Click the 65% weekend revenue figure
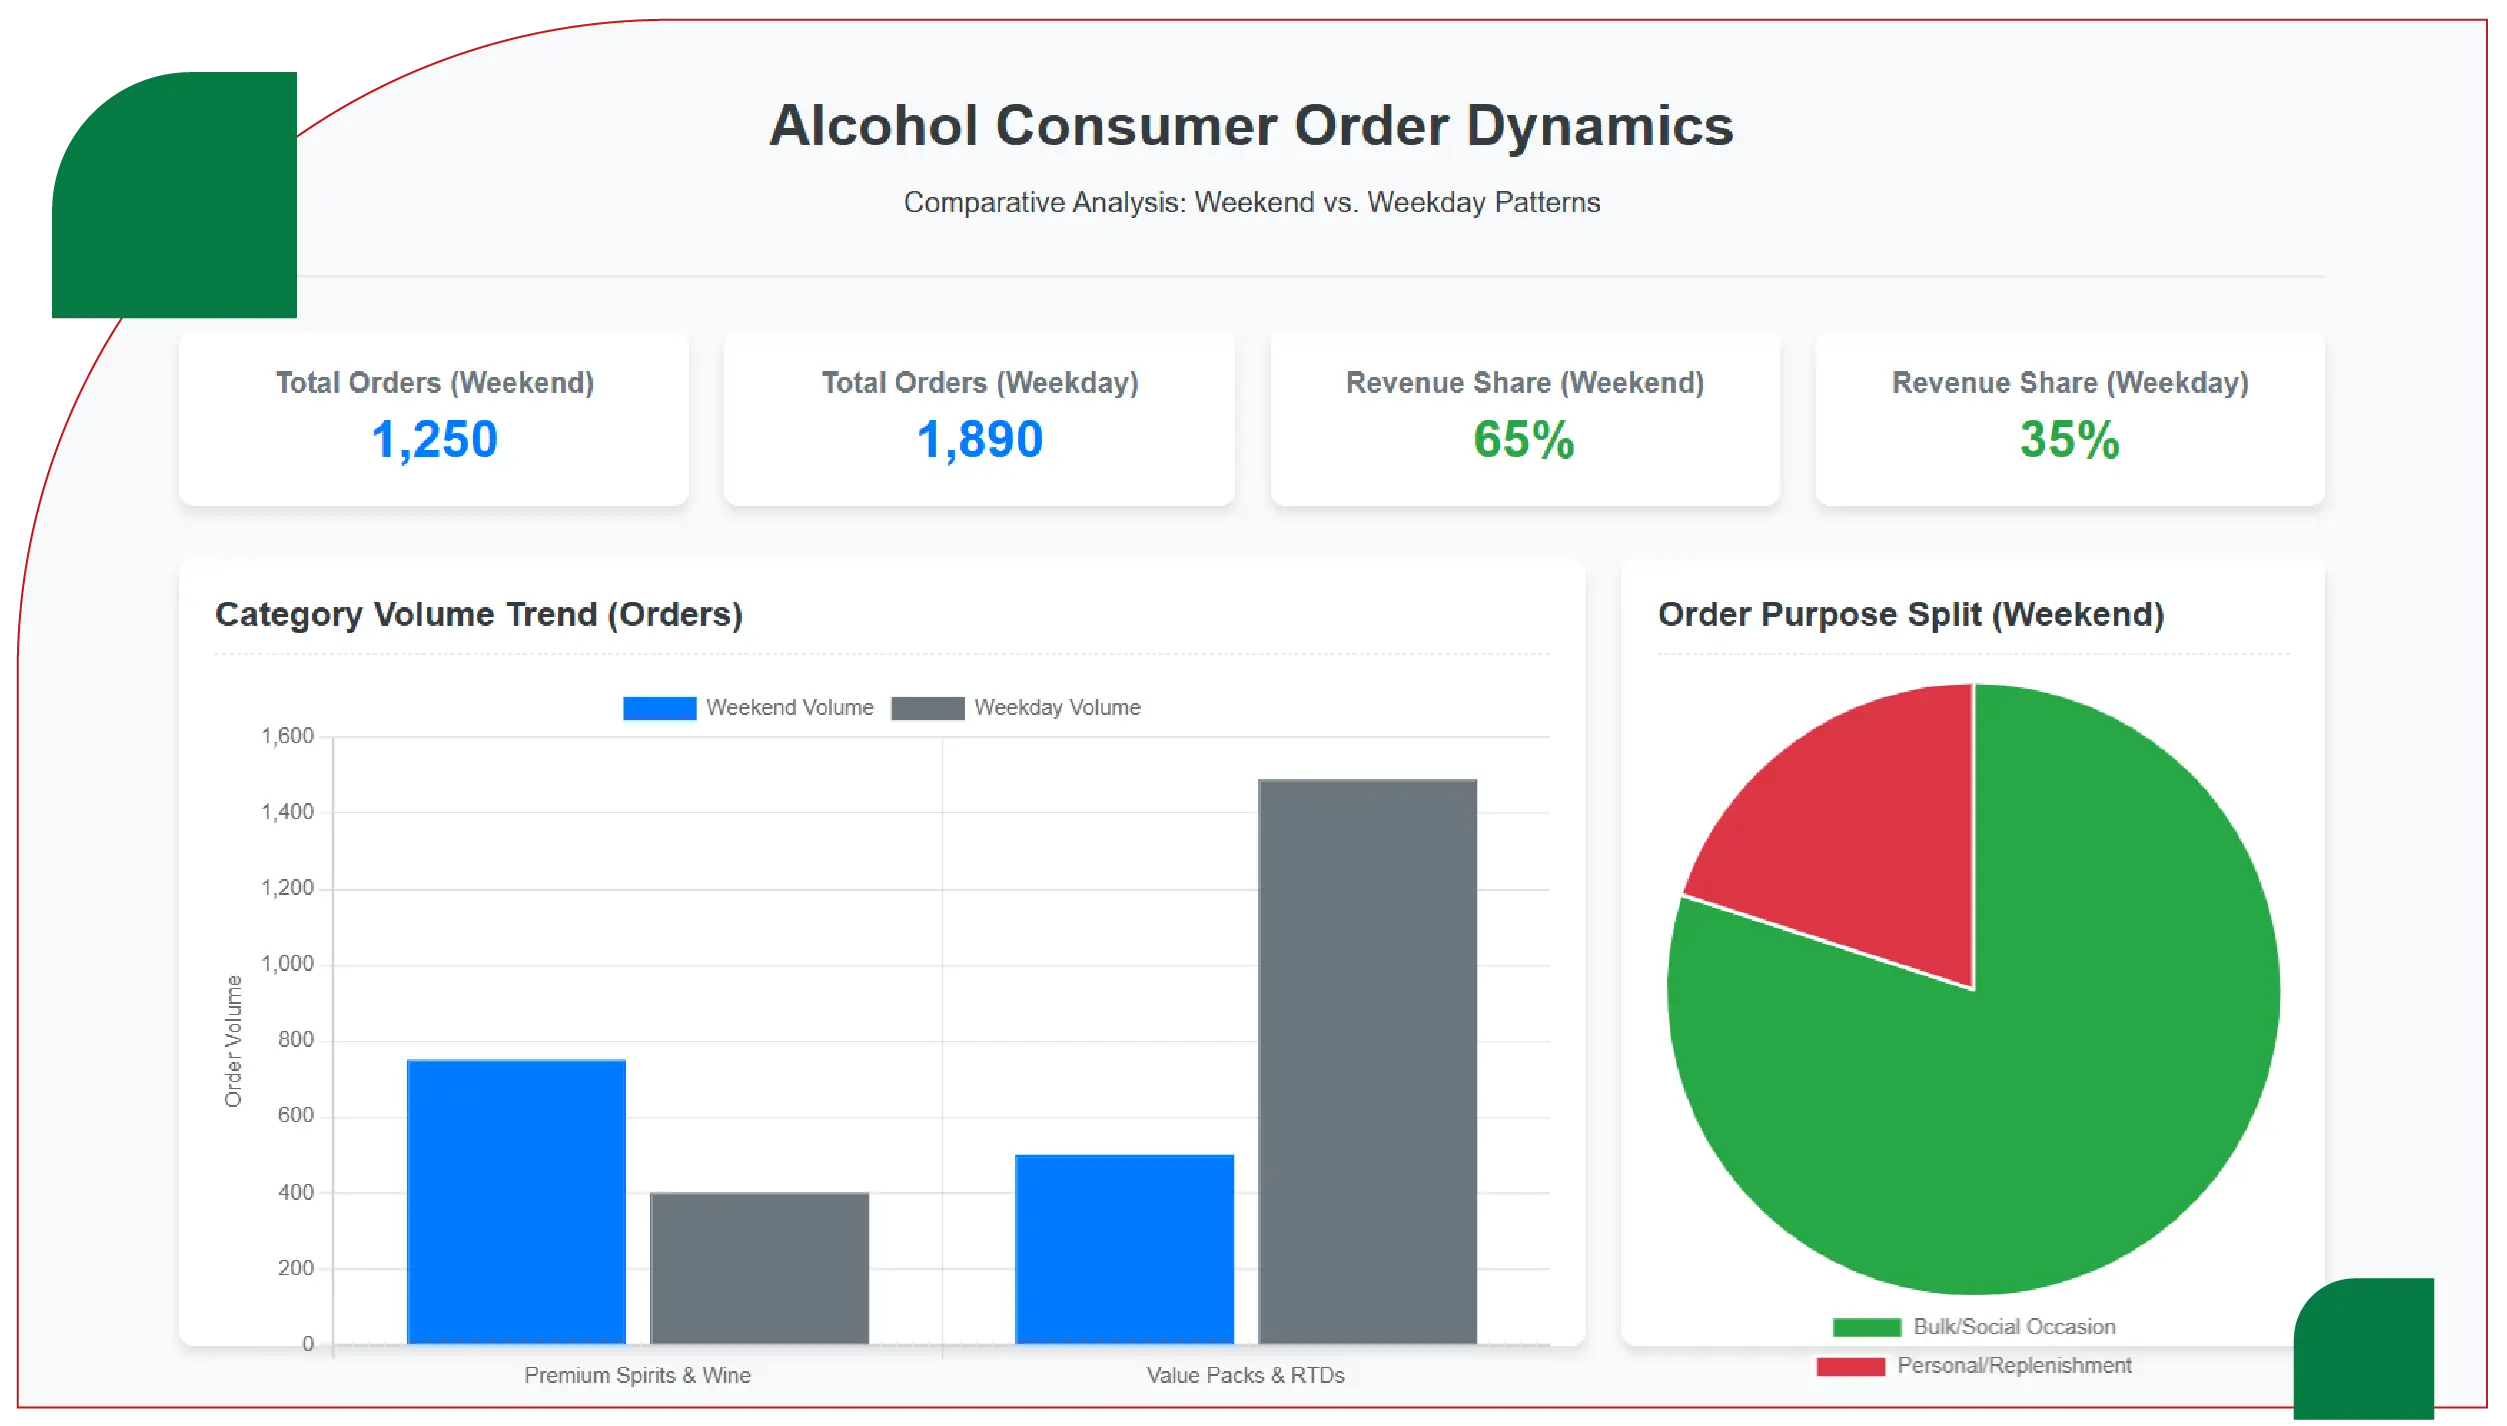2507x1426 pixels. point(1524,440)
